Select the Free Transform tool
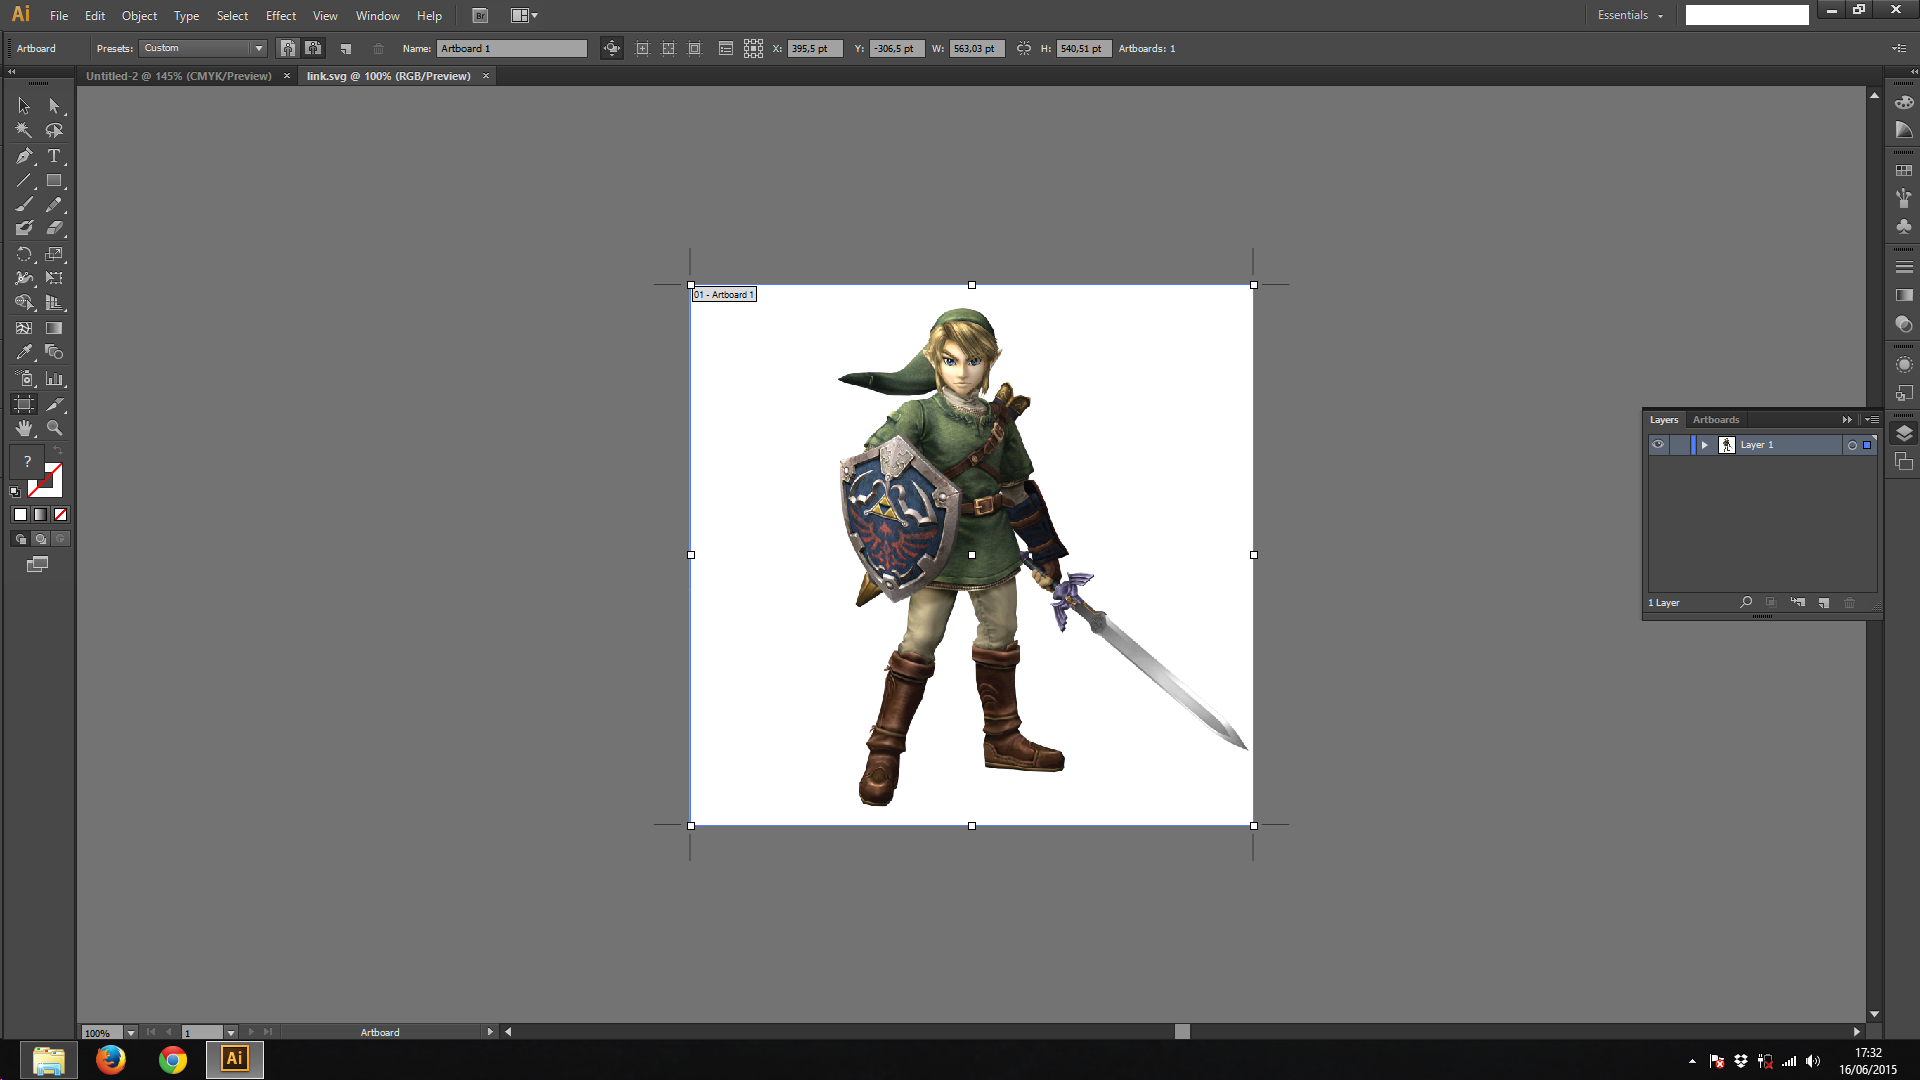Viewport: 1920px width, 1080px height. pos(55,278)
